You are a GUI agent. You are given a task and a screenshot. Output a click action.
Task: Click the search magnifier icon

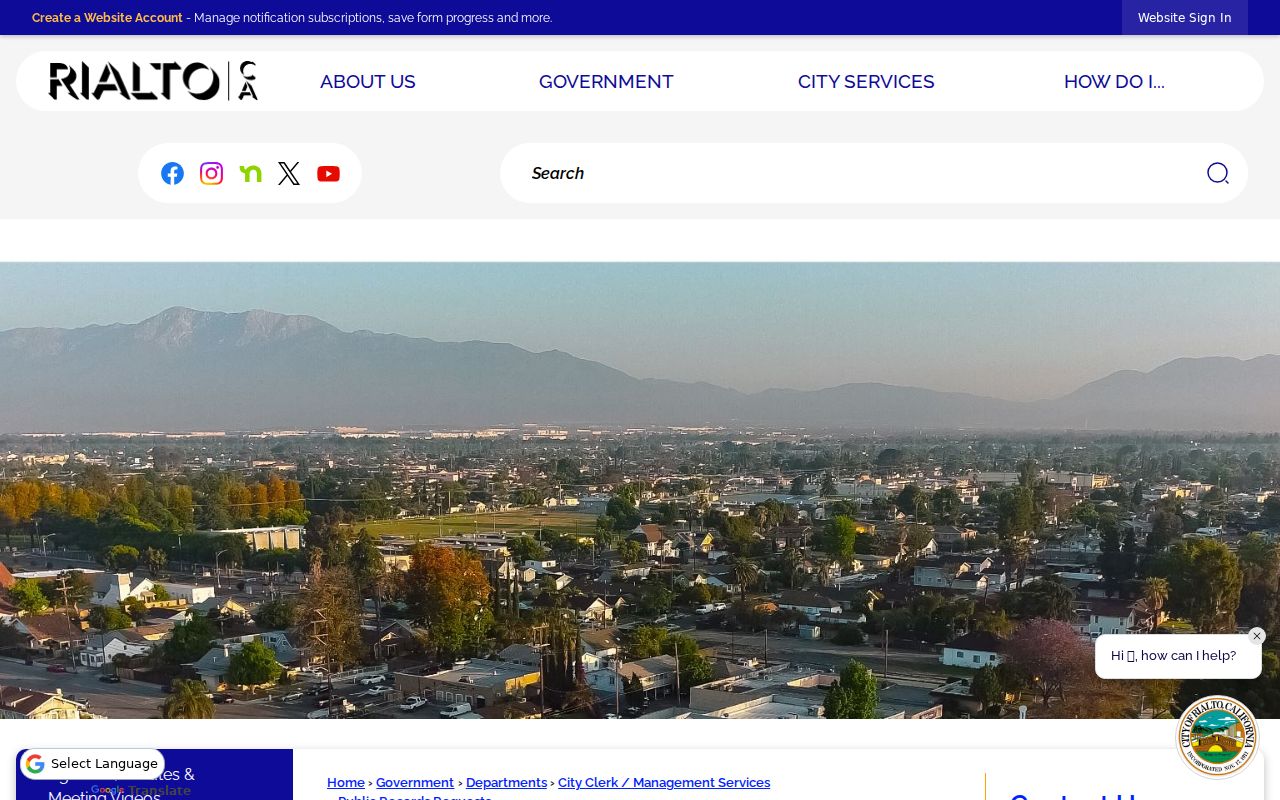click(x=1217, y=173)
